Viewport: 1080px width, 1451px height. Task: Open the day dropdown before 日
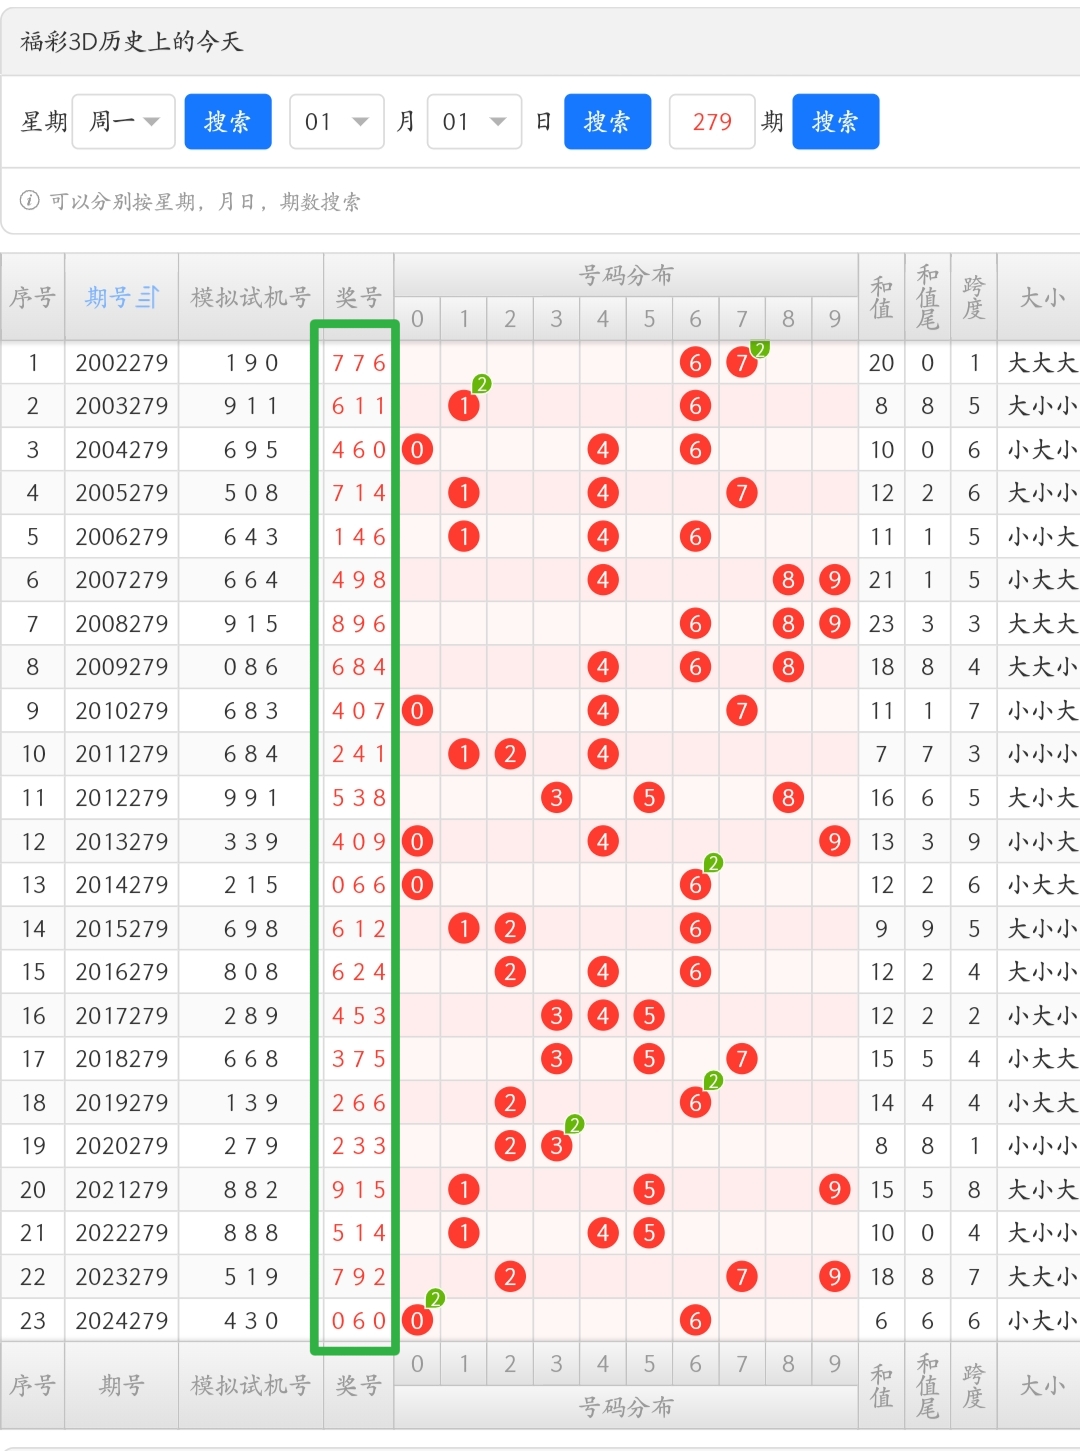pos(474,121)
